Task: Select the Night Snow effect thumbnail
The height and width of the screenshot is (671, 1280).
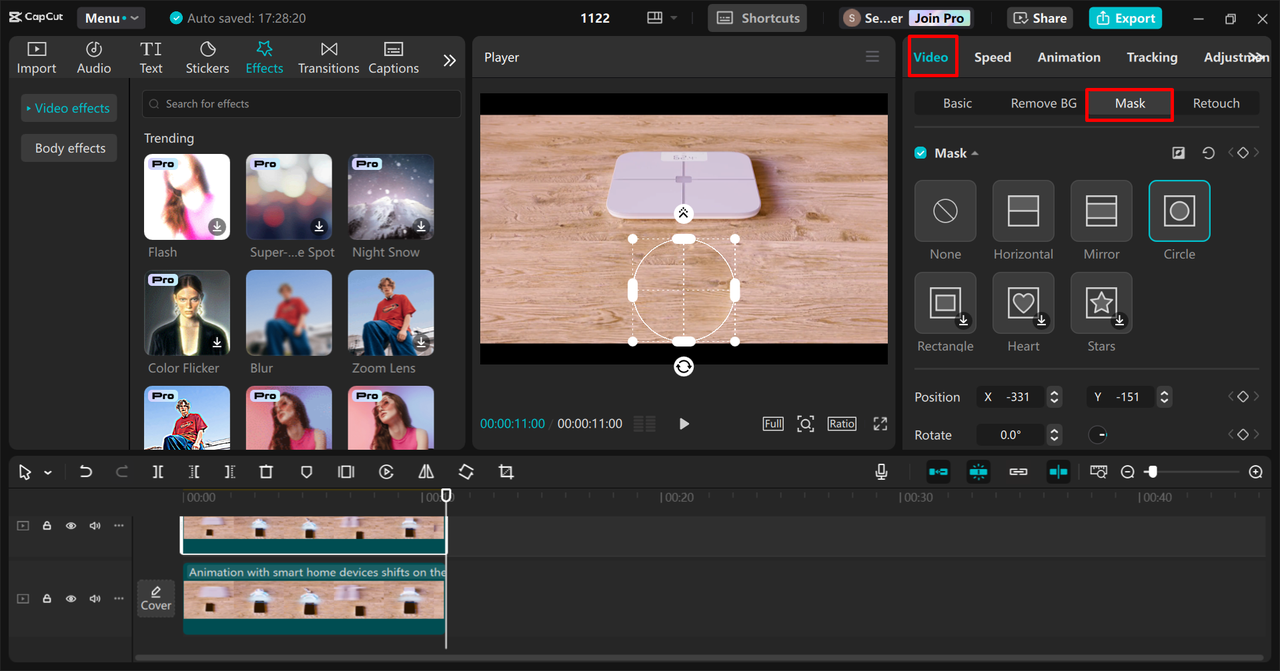Action: (391, 197)
